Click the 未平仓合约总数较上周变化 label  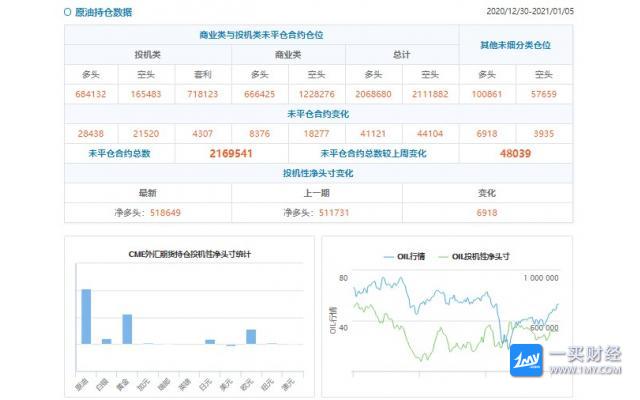click(x=373, y=154)
